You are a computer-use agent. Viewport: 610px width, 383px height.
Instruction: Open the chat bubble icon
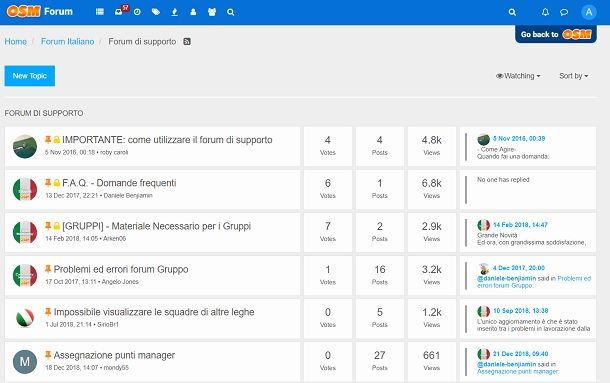point(564,12)
